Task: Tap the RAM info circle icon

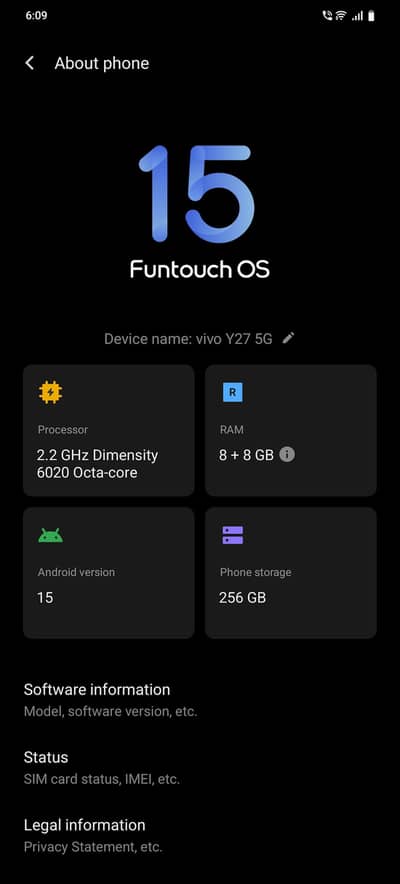Action: [287, 454]
